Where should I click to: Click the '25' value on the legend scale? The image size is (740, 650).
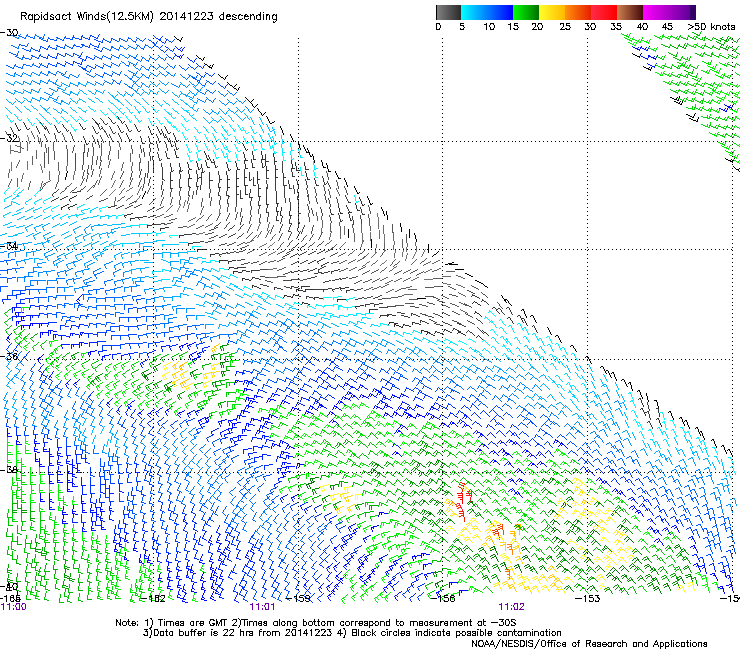click(x=565, y=27)
